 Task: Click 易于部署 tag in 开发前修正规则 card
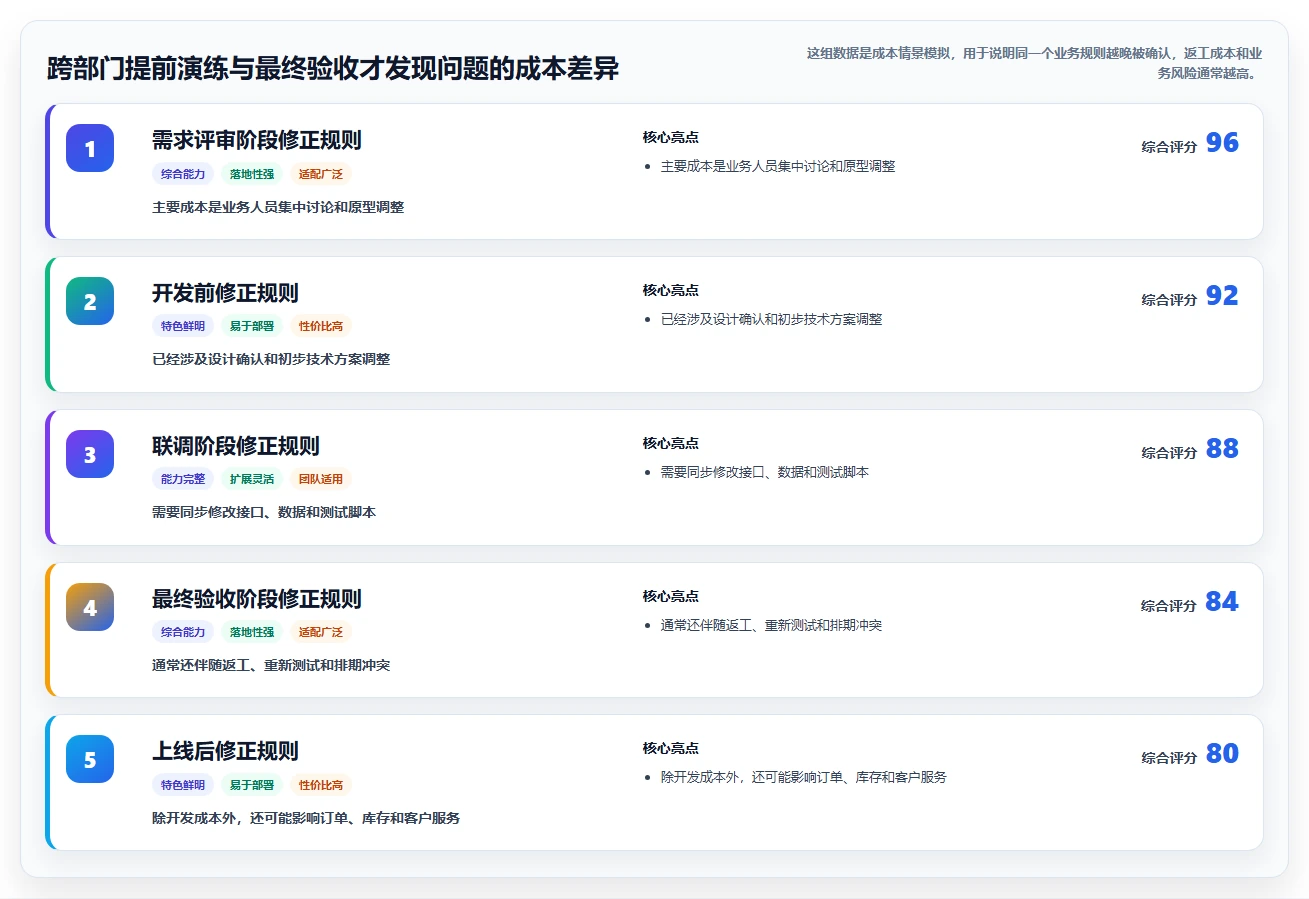(x=252, y=326)
